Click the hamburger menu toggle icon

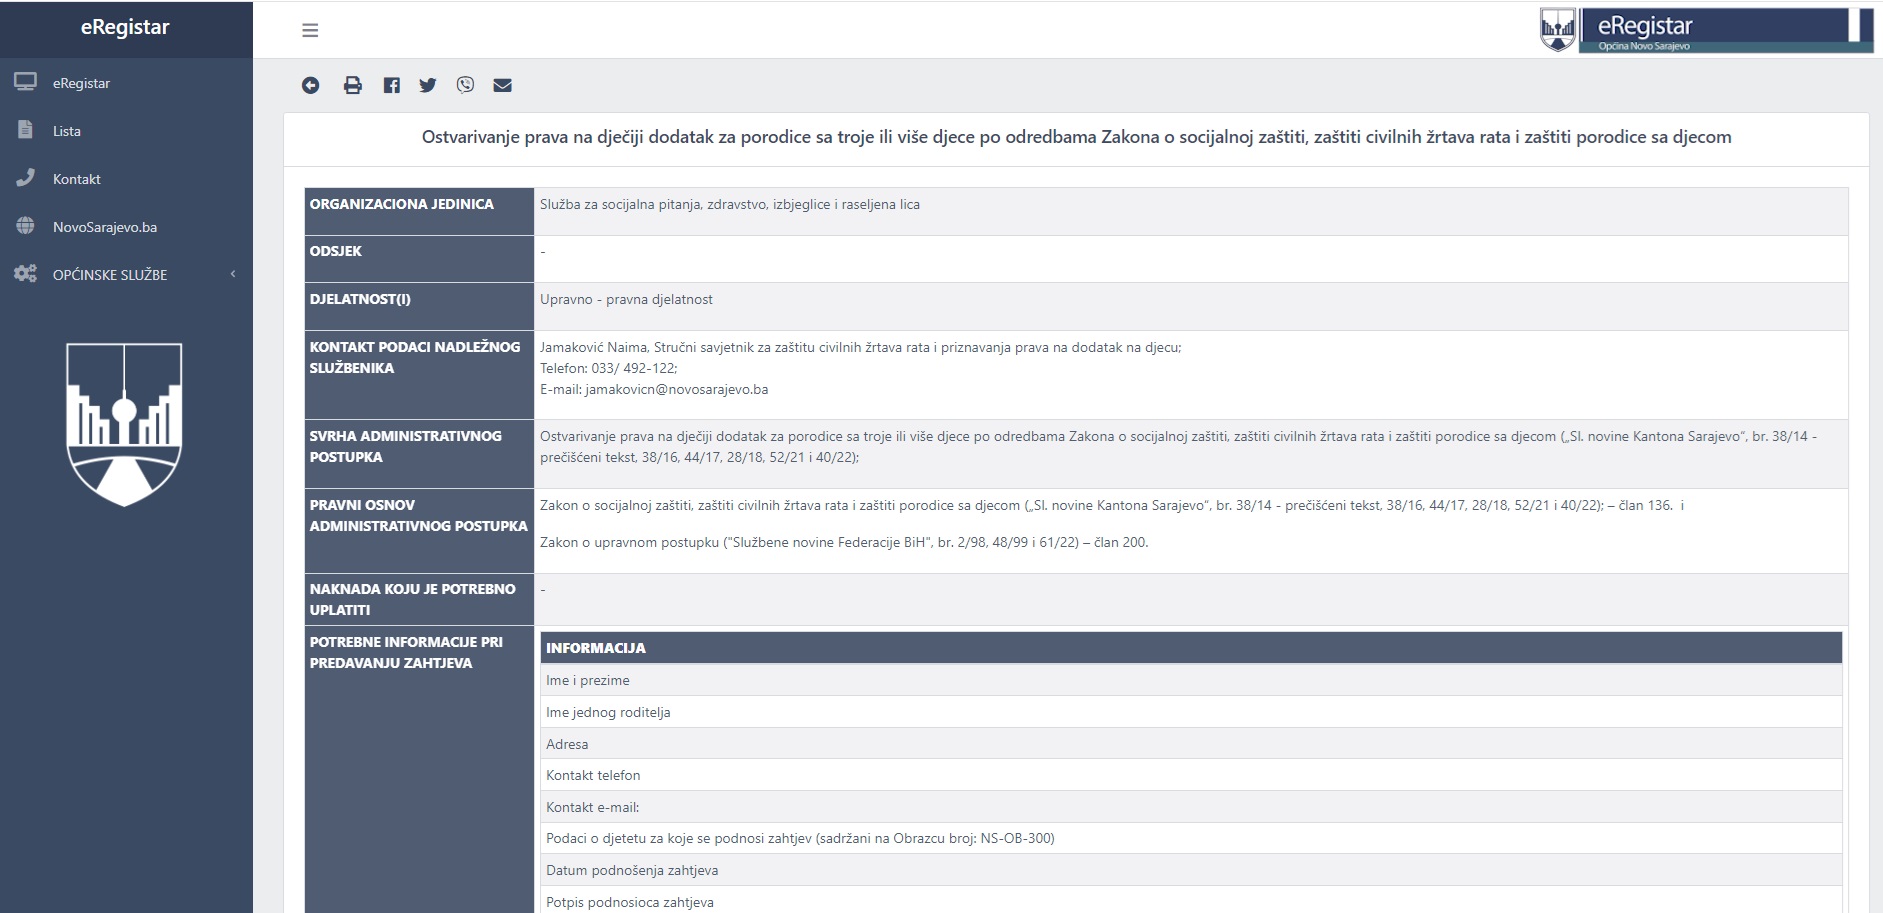click(x=310, y=30)
